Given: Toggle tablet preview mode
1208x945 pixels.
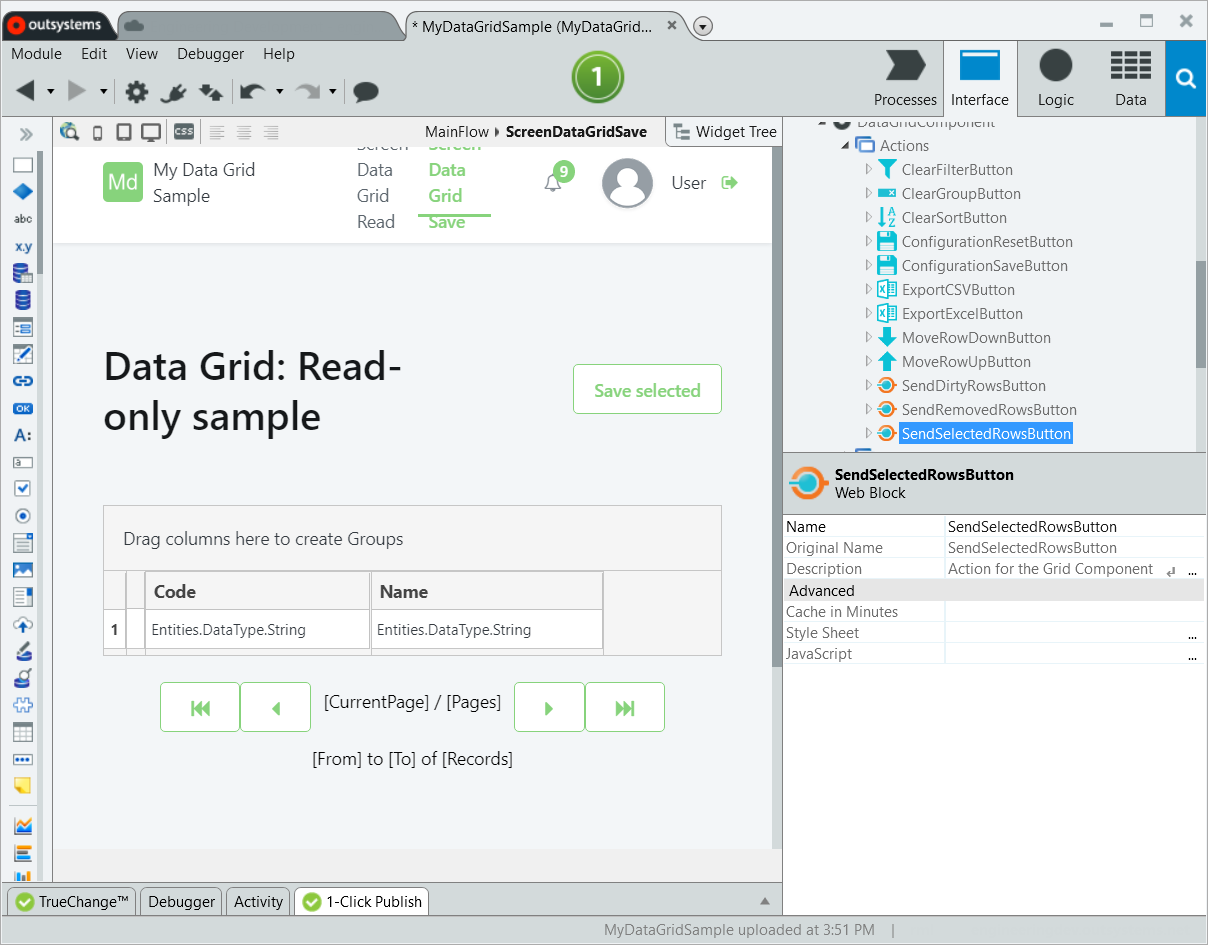Looking at the screenshot, I should (123, 131).
